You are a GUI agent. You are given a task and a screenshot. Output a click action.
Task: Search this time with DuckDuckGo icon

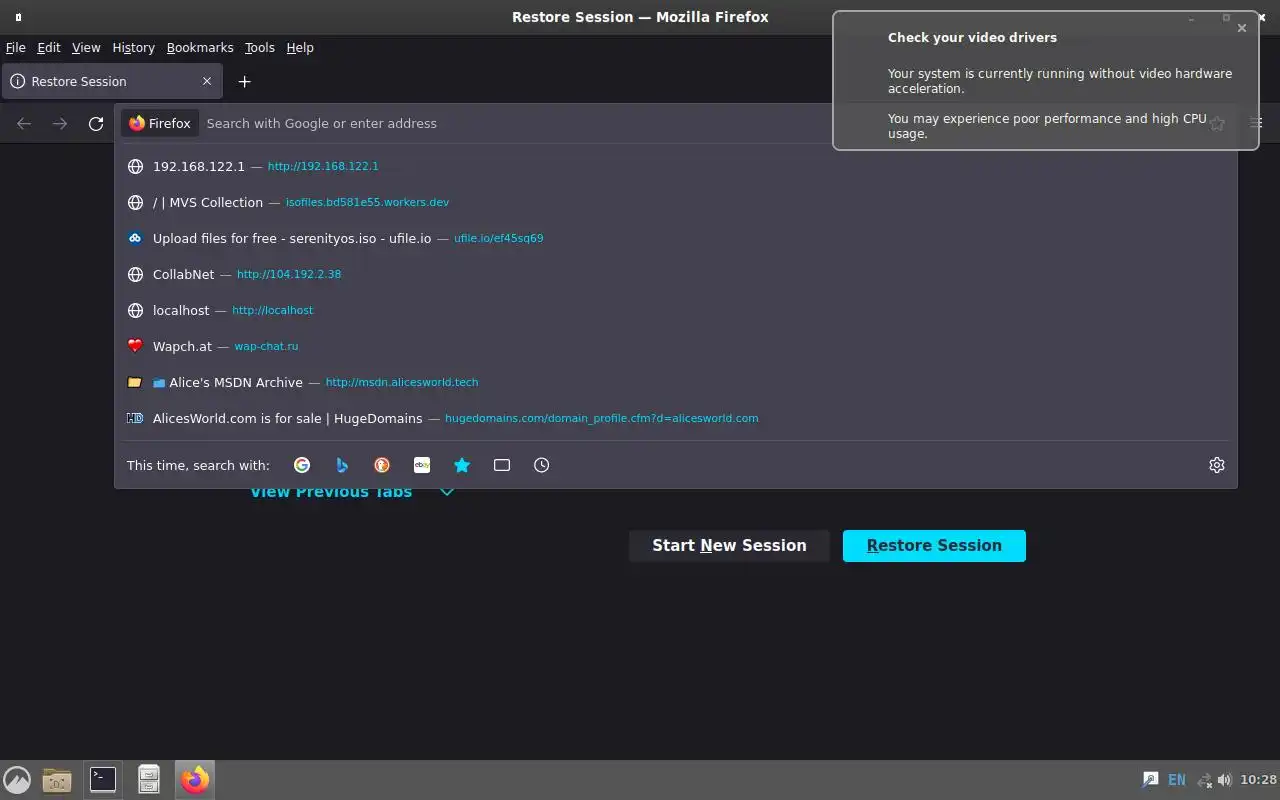[x=382, y=465]
